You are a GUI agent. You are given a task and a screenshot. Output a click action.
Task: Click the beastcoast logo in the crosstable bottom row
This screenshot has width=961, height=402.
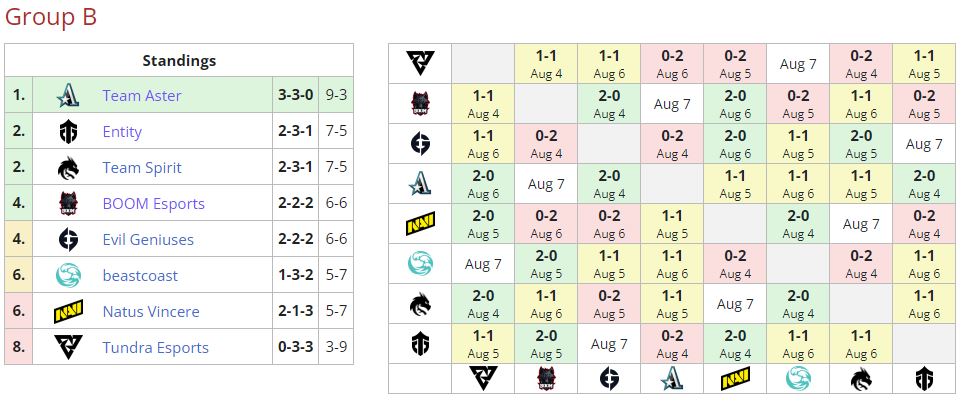798,378
